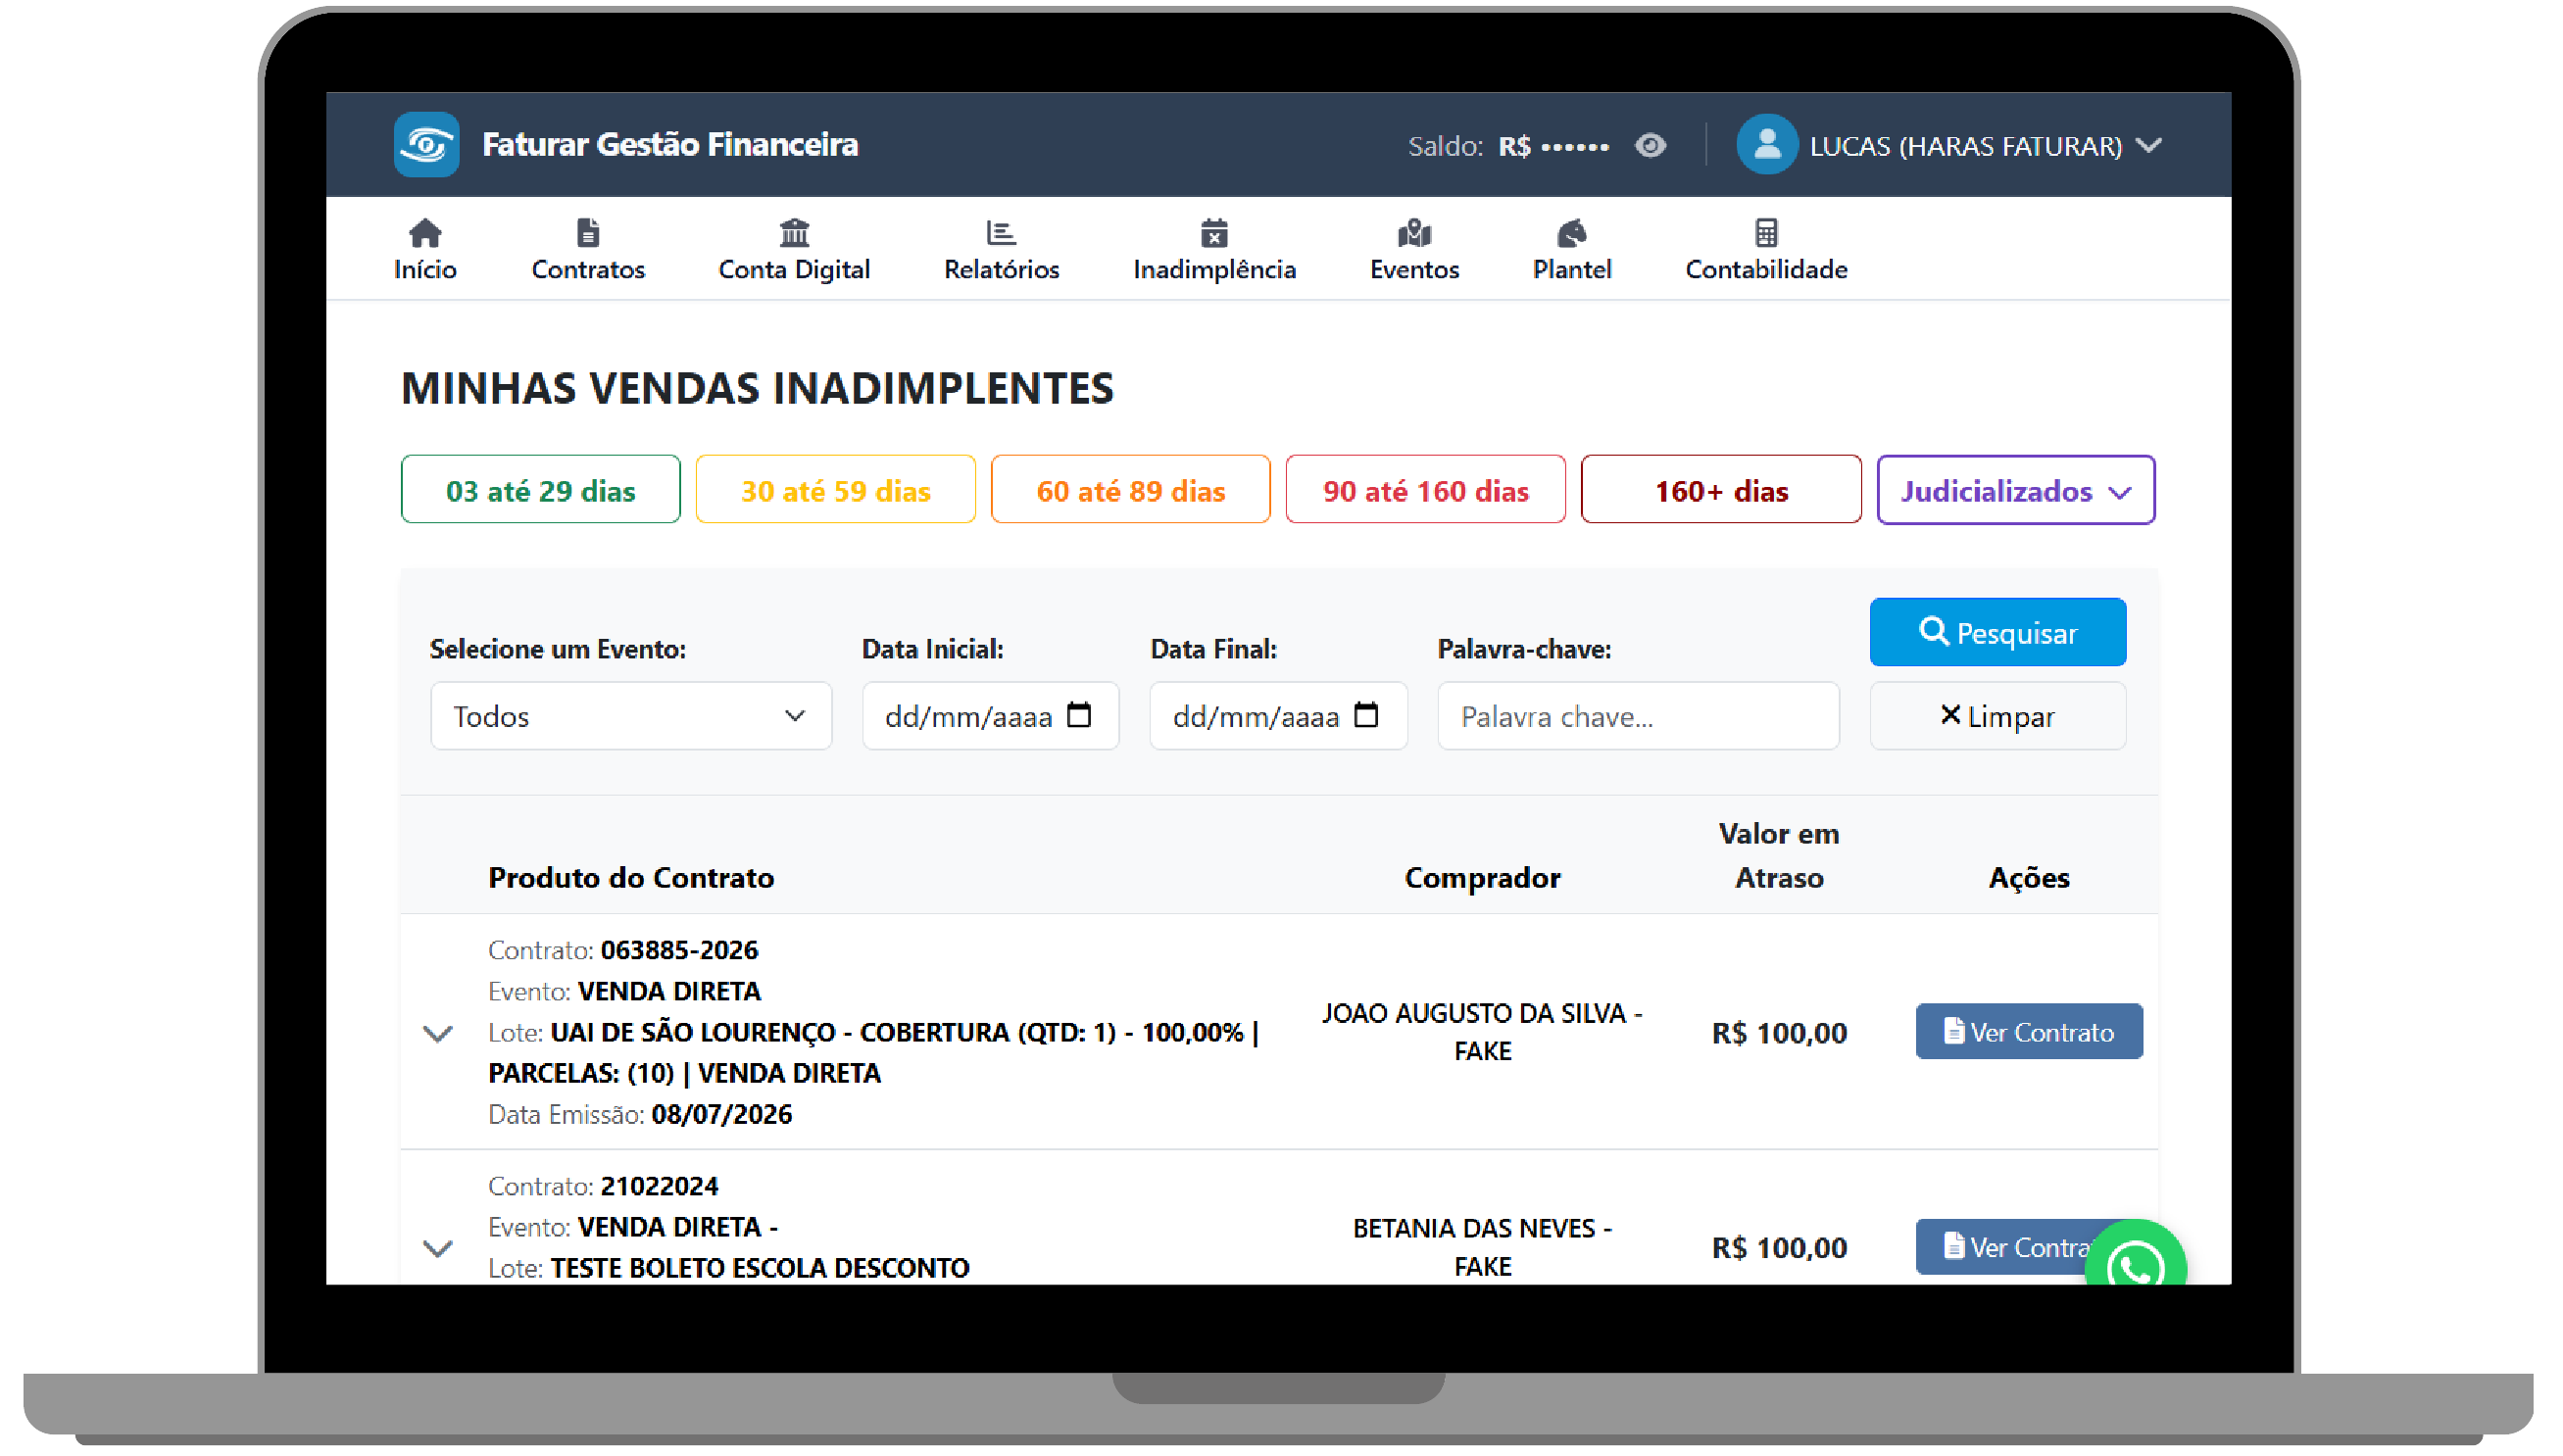Focus the Data Final date field
Image resolution: width=2563 pixels, height=1456 pixels.
click(1280, 717)
